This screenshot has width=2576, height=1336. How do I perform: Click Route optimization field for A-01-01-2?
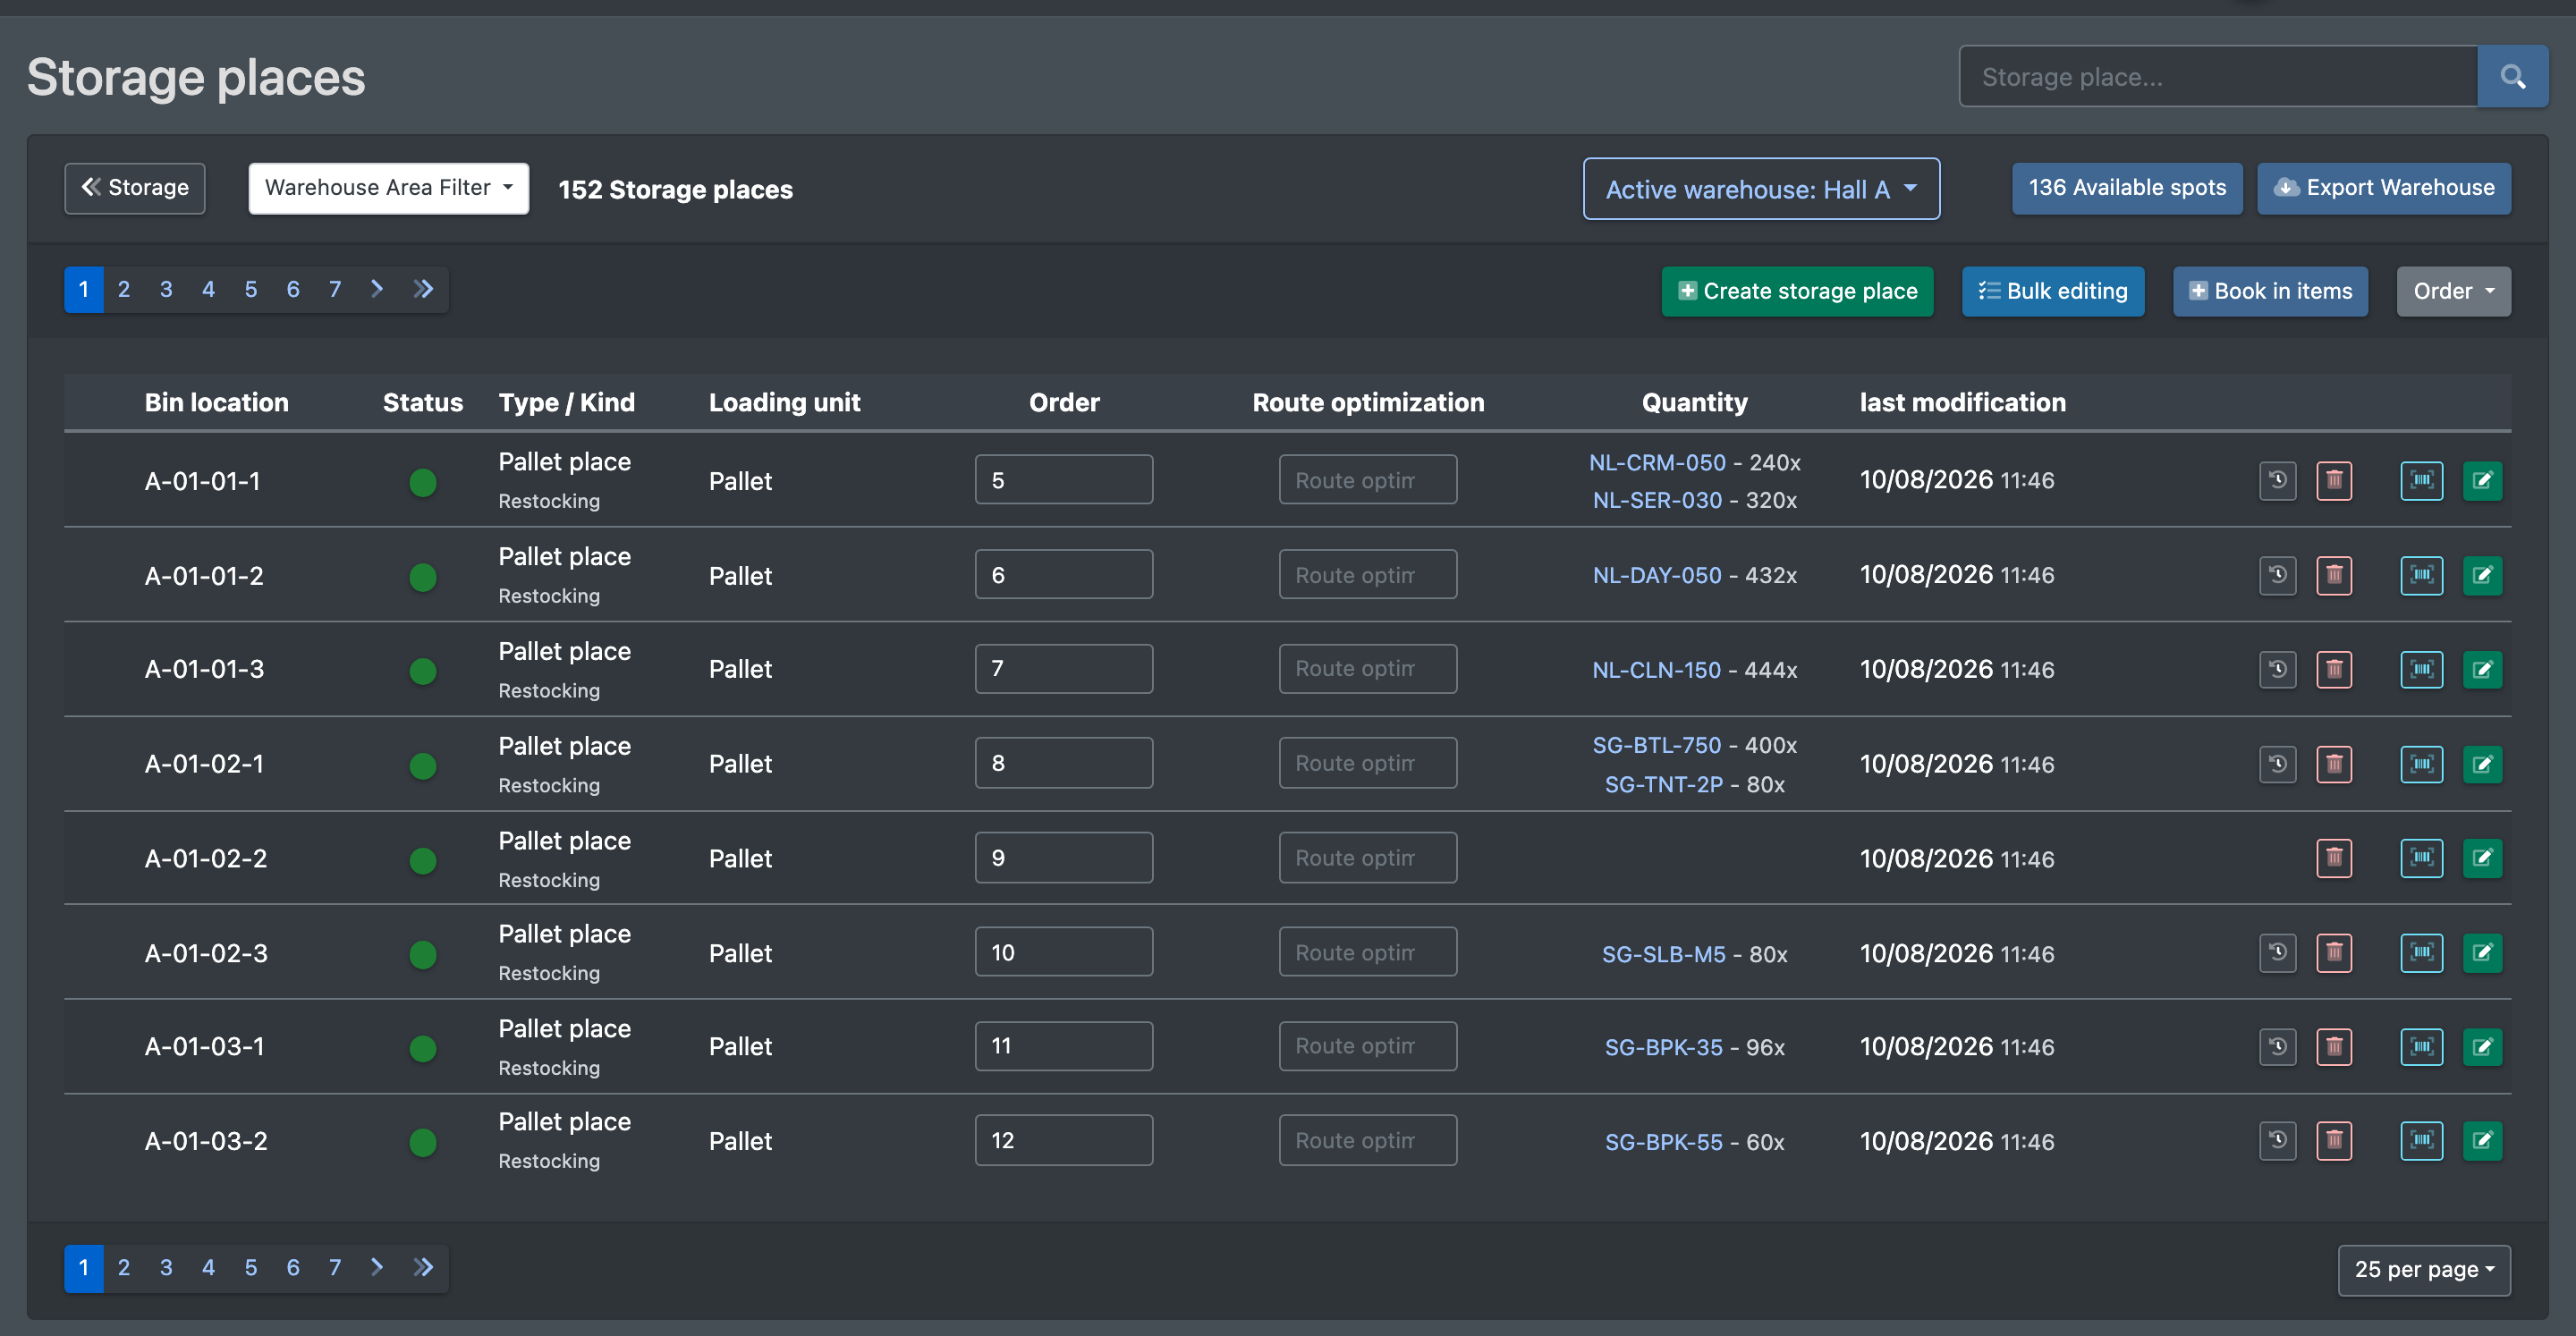[1367, 575]
